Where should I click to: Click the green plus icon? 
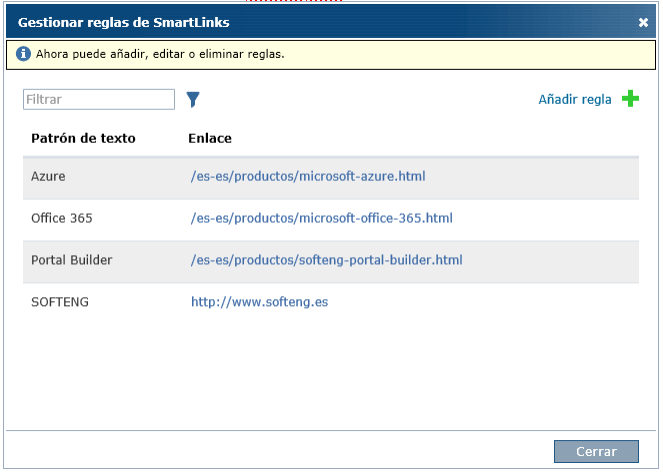click(x=630, y=99)
